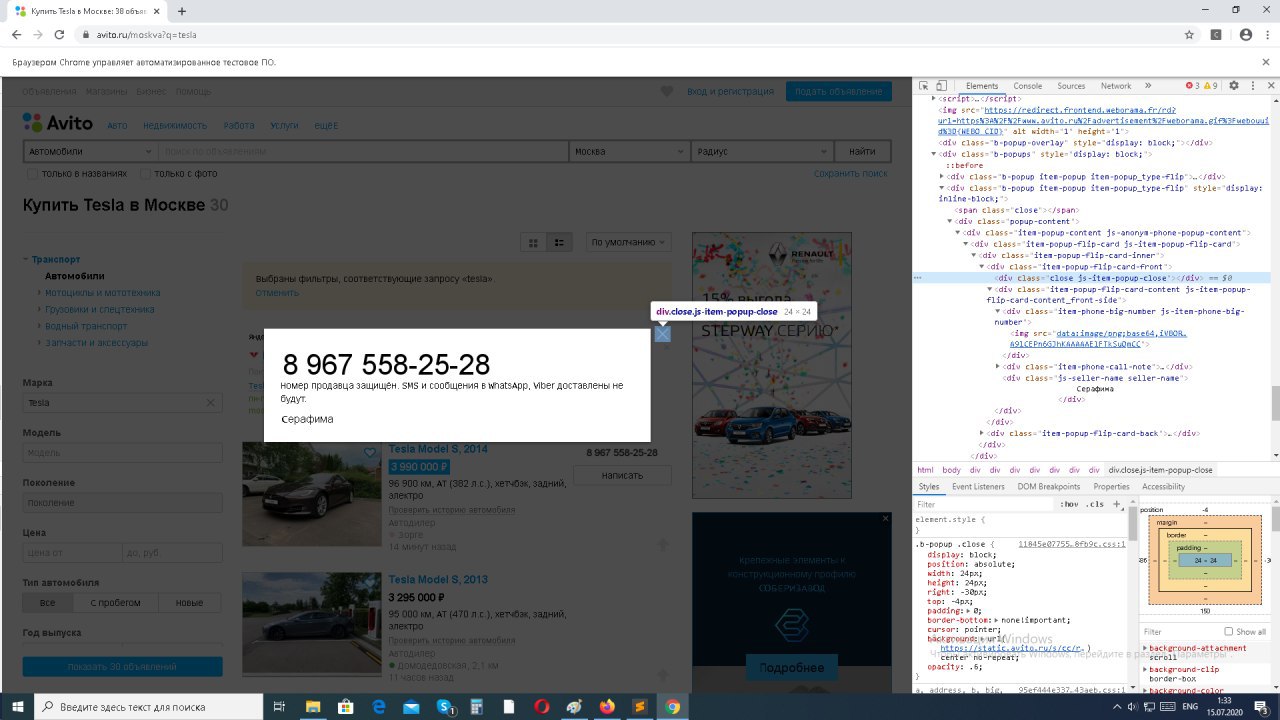Check 'Show all' in computed styles

pyautogui.click(x=1230, y=632)
